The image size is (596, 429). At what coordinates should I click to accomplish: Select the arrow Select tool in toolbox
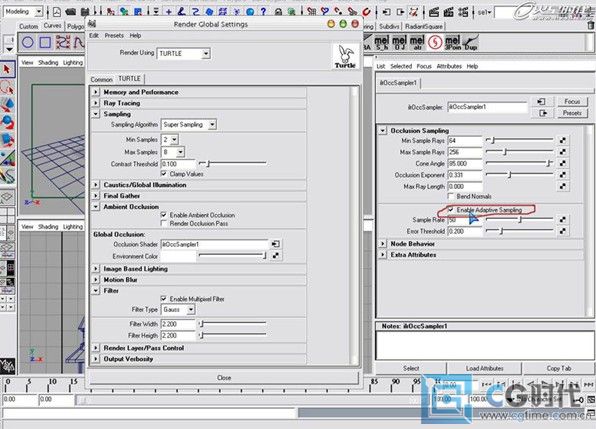pyautogui.click(x=7, y=70)
